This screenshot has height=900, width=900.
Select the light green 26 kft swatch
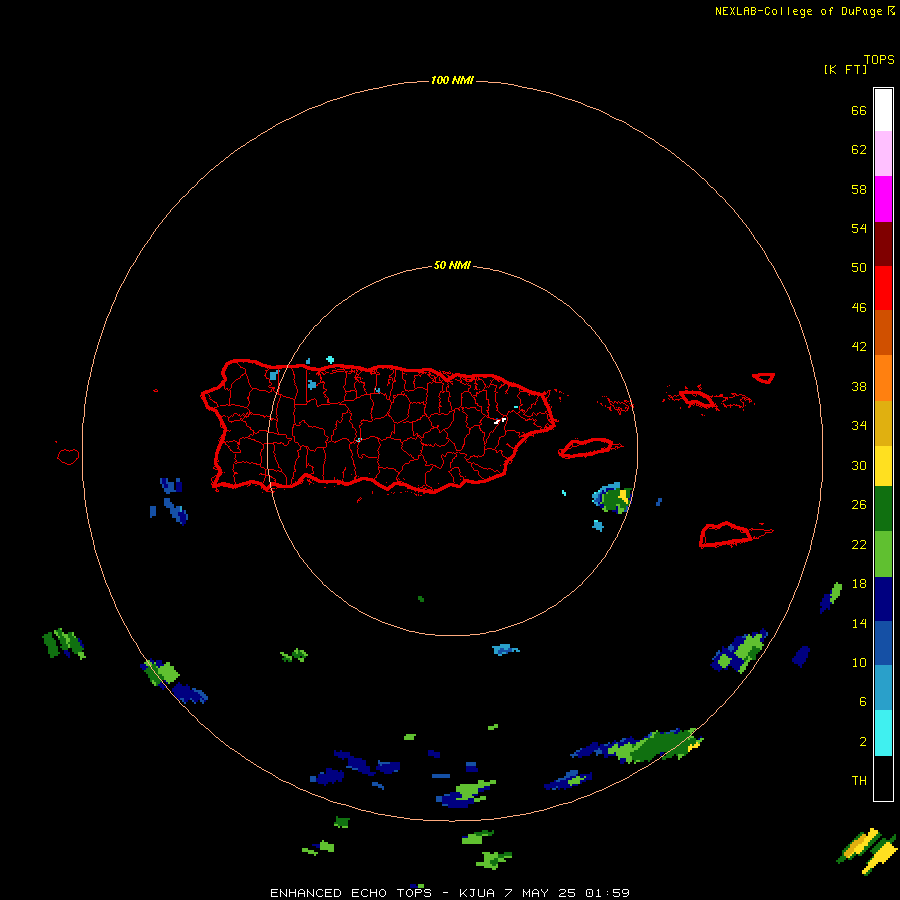click(x=883, y=554)
